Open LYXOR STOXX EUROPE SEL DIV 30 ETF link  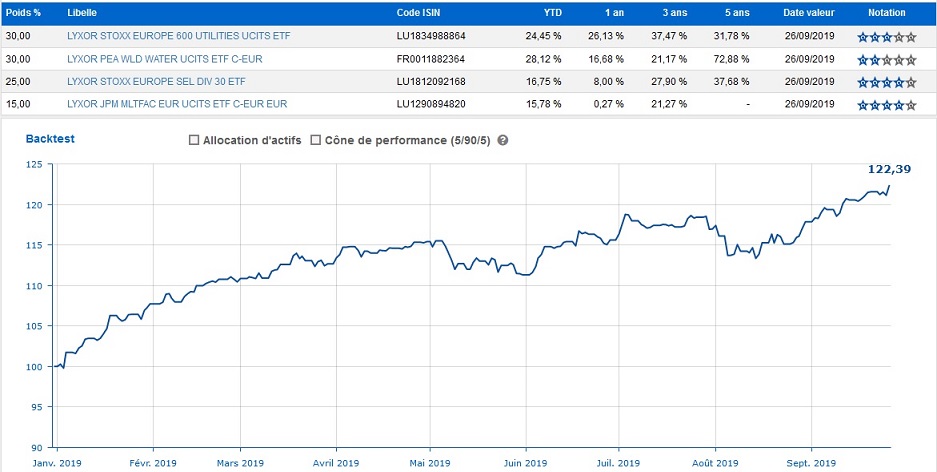pyautogui.click(x=156, y=81)
